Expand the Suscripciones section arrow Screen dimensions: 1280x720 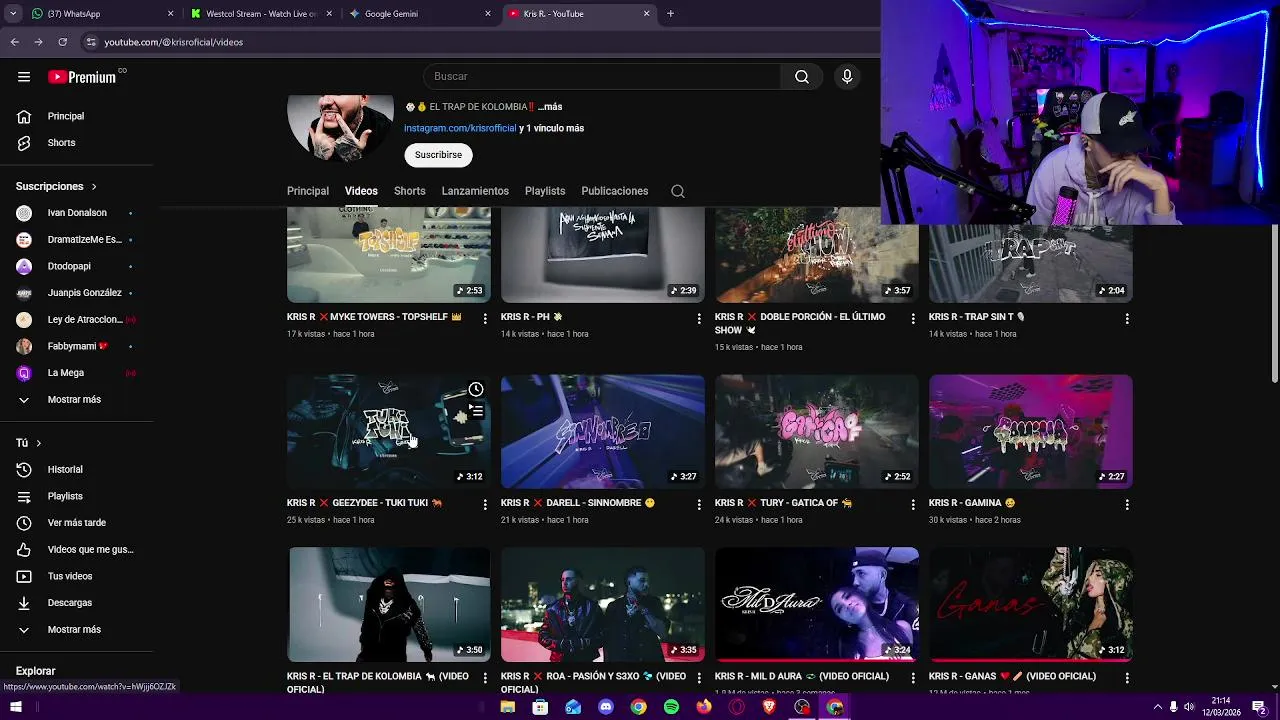[x=94, y=187]
